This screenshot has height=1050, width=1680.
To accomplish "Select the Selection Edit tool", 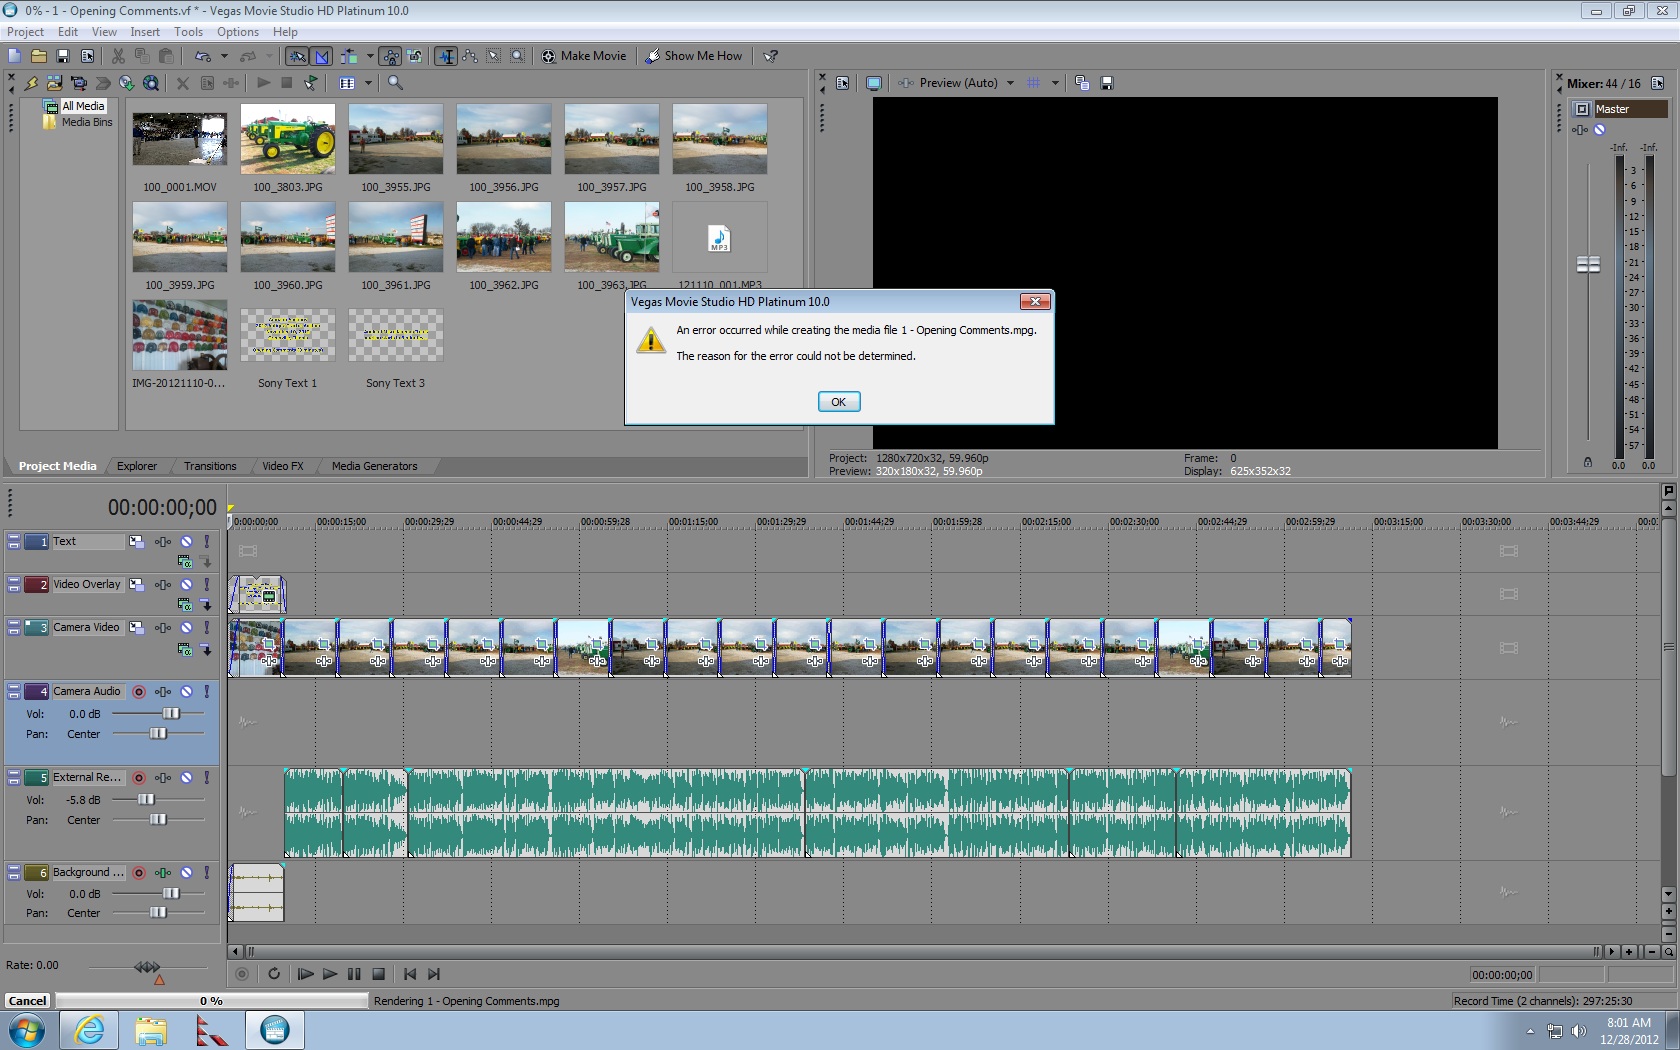I will pos(494,56).
